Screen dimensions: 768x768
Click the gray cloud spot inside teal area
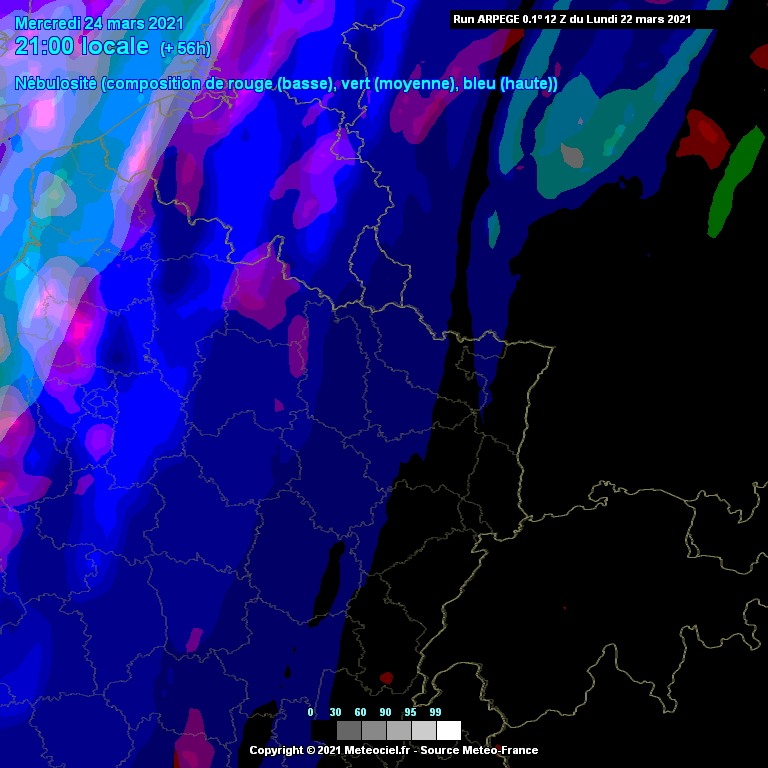pyautogui.click(x=572, y=155)
